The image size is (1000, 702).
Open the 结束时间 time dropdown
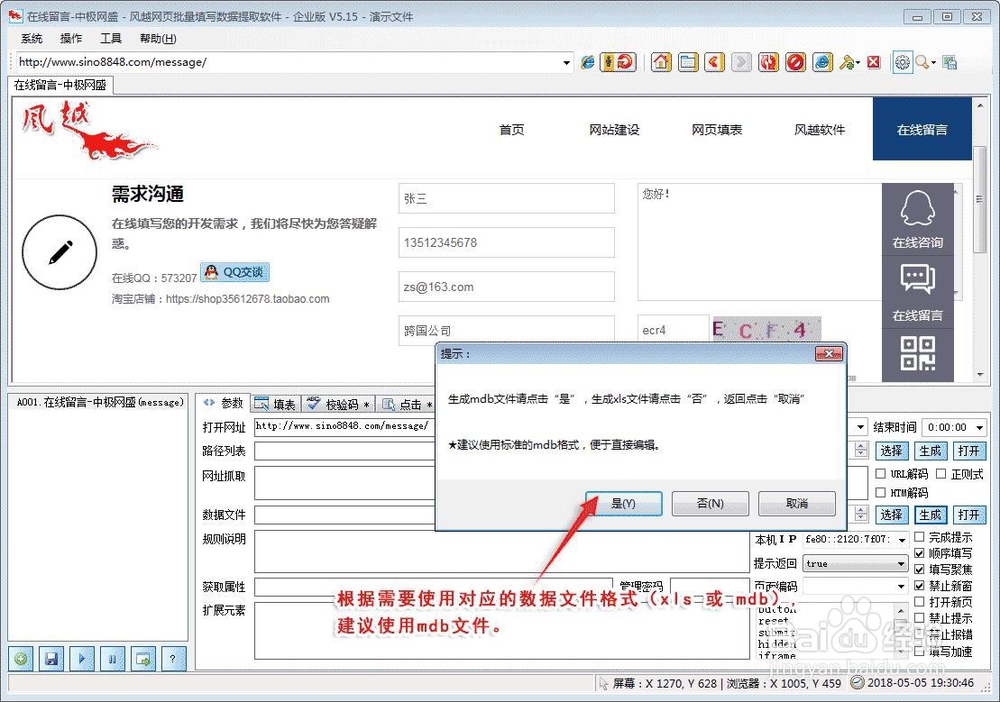980,427
